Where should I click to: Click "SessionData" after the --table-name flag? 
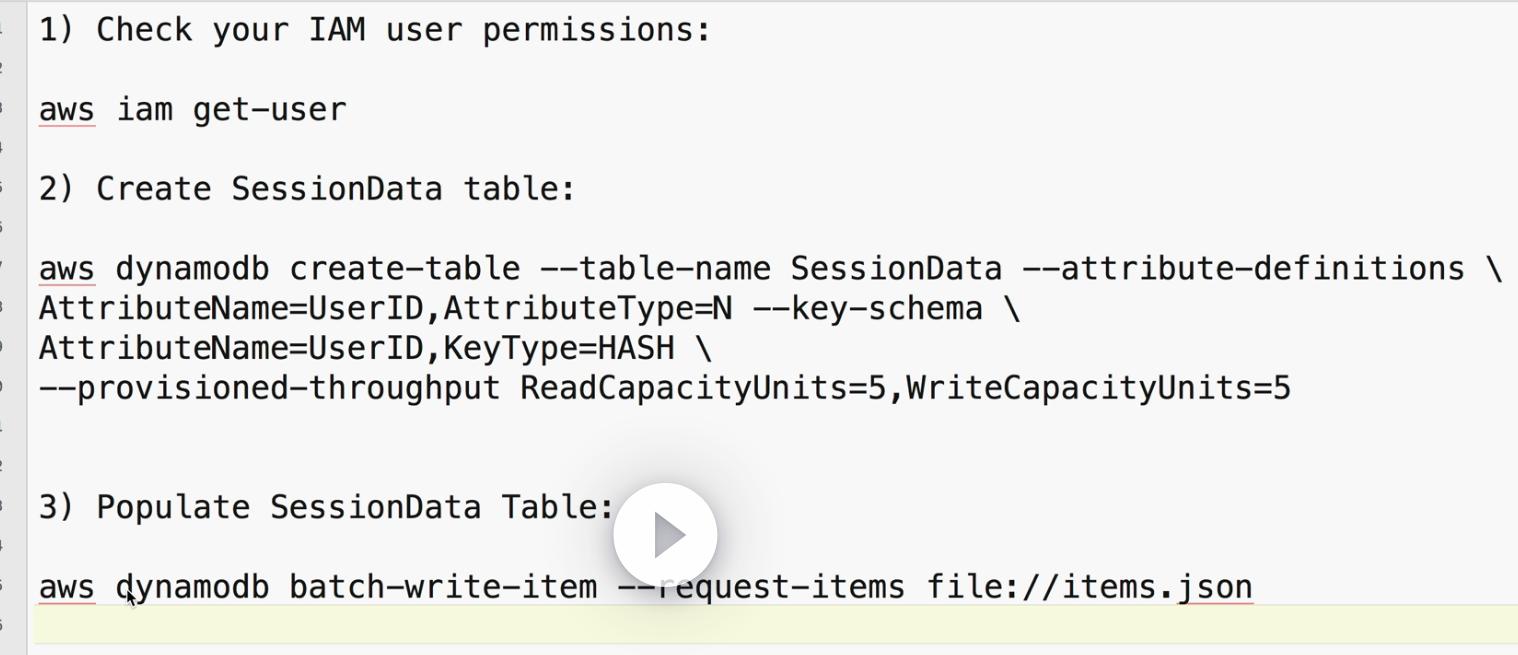click(896, 269)
